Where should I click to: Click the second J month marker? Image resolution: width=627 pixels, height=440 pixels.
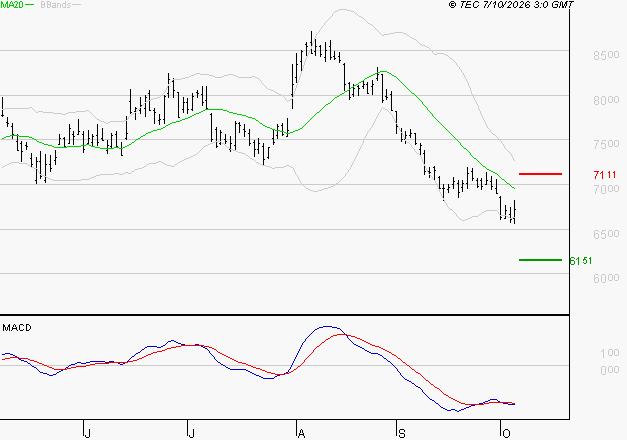point(192,434)
